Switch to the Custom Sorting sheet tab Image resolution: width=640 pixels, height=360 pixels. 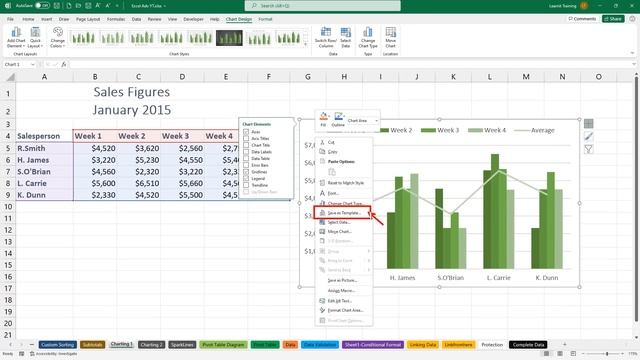click(x=58, y=345)
